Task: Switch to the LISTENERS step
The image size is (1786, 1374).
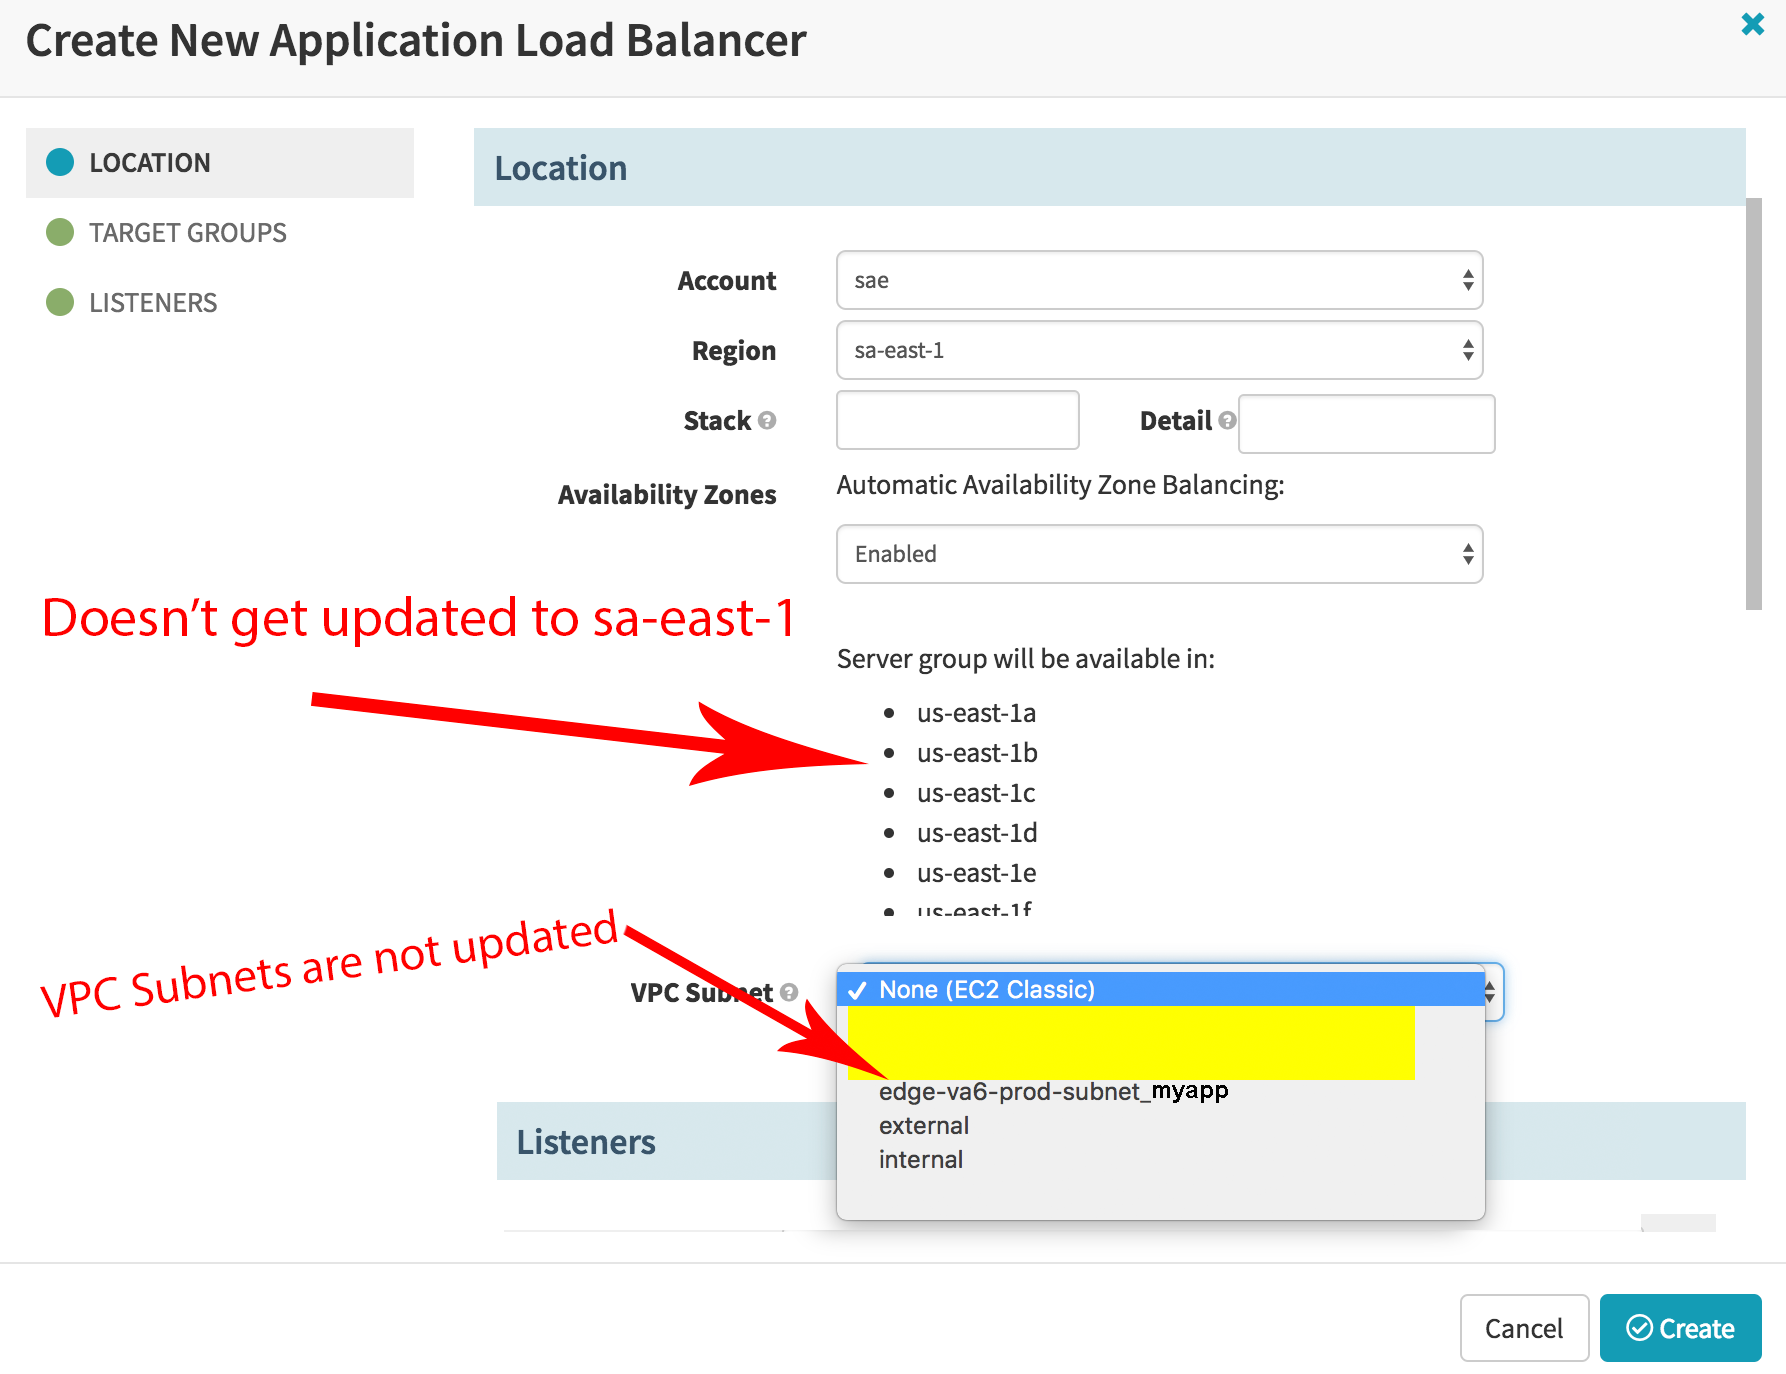Action: pos(154,302)
